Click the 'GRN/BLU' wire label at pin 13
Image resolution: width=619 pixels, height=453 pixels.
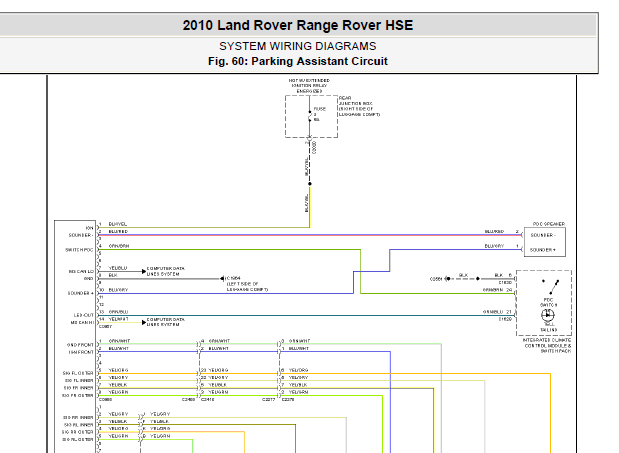(x=118, y=312)
